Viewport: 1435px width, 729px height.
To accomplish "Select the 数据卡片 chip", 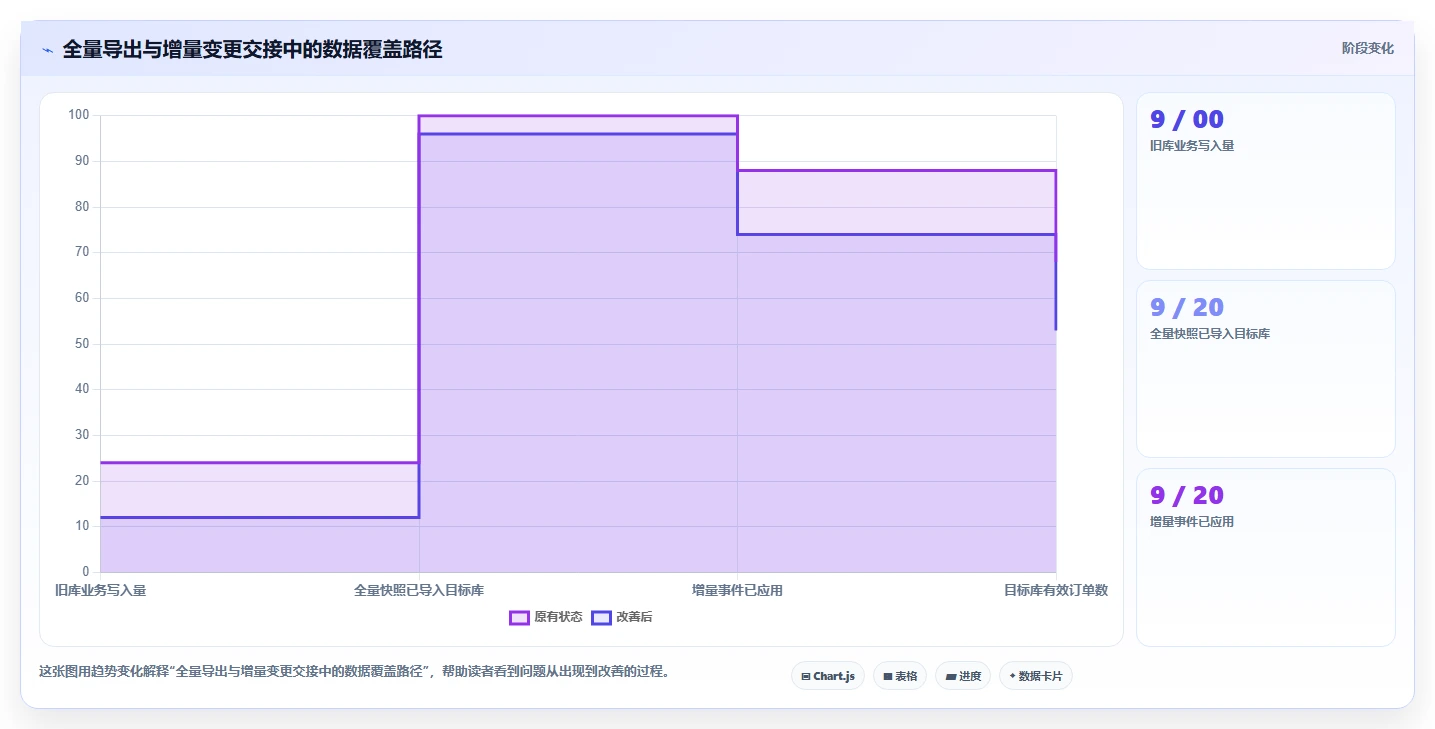I will (1035, 676).
